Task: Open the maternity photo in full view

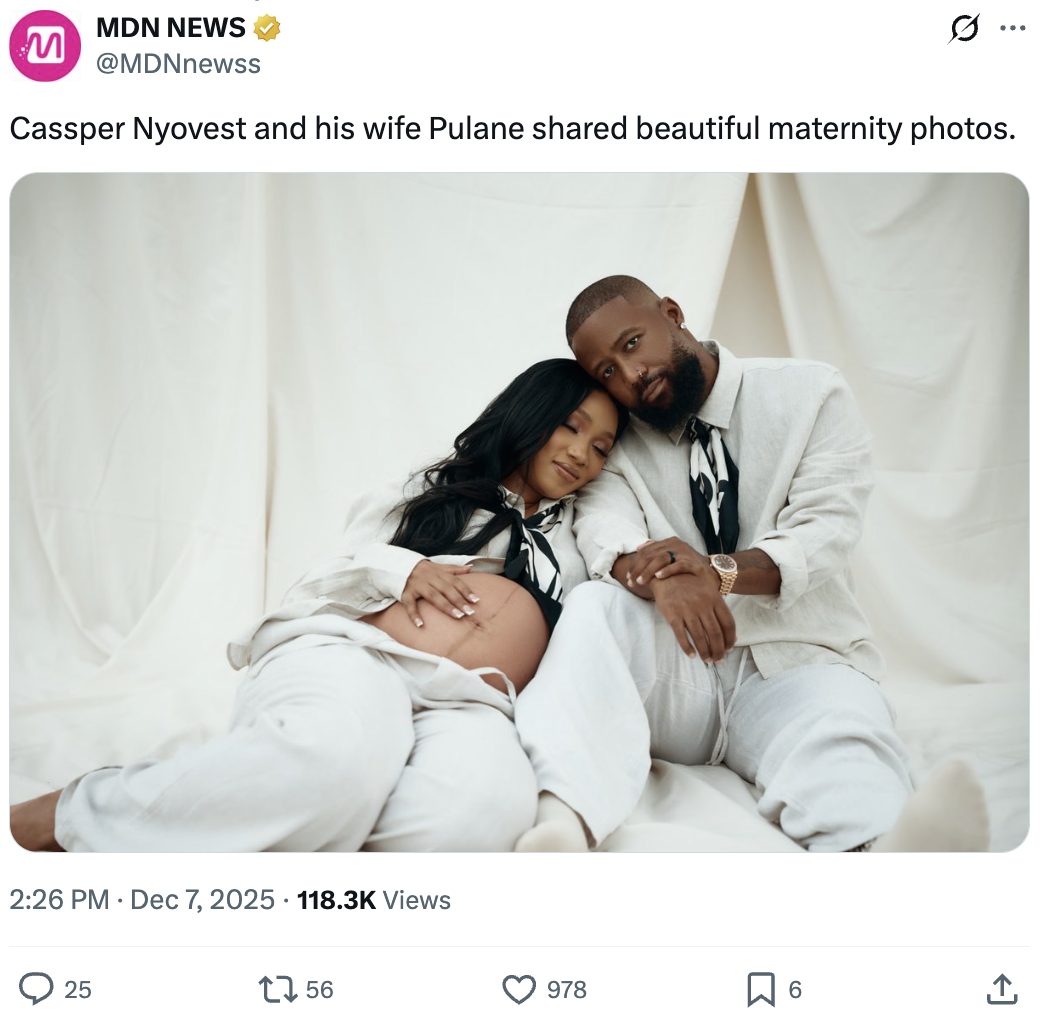Action: click(519, 512)
